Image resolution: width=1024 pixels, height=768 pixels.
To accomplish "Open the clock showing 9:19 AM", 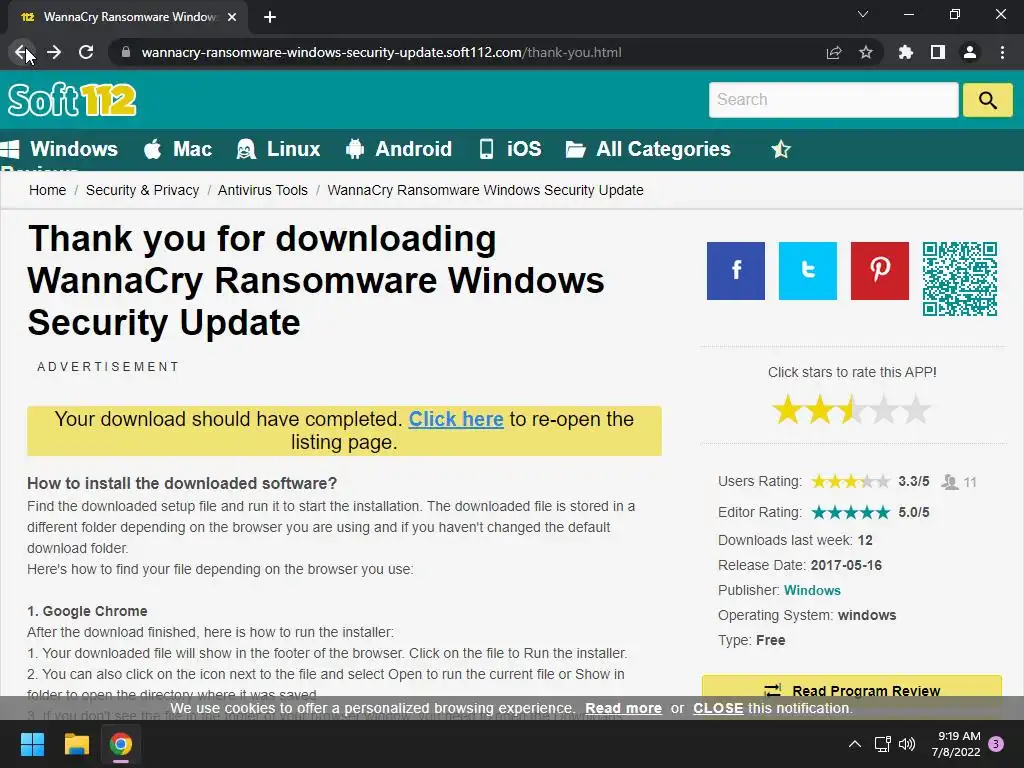I will (x=956, y=744).
